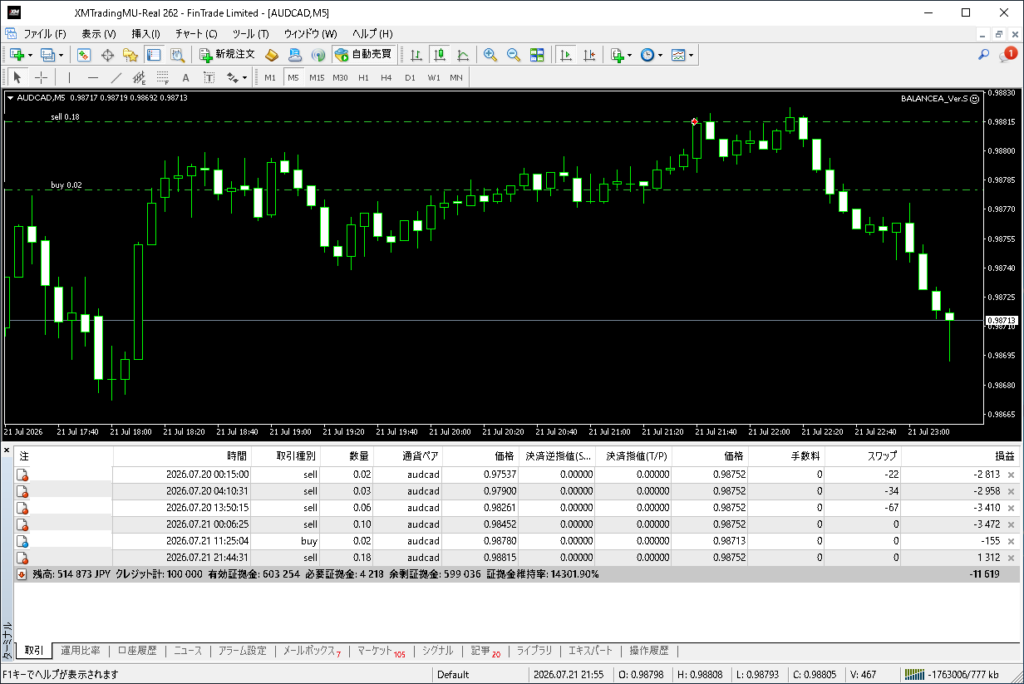
Task: Switch to the 口座履歴 tab
Action: pyautogui.click(x=137, y=651)
